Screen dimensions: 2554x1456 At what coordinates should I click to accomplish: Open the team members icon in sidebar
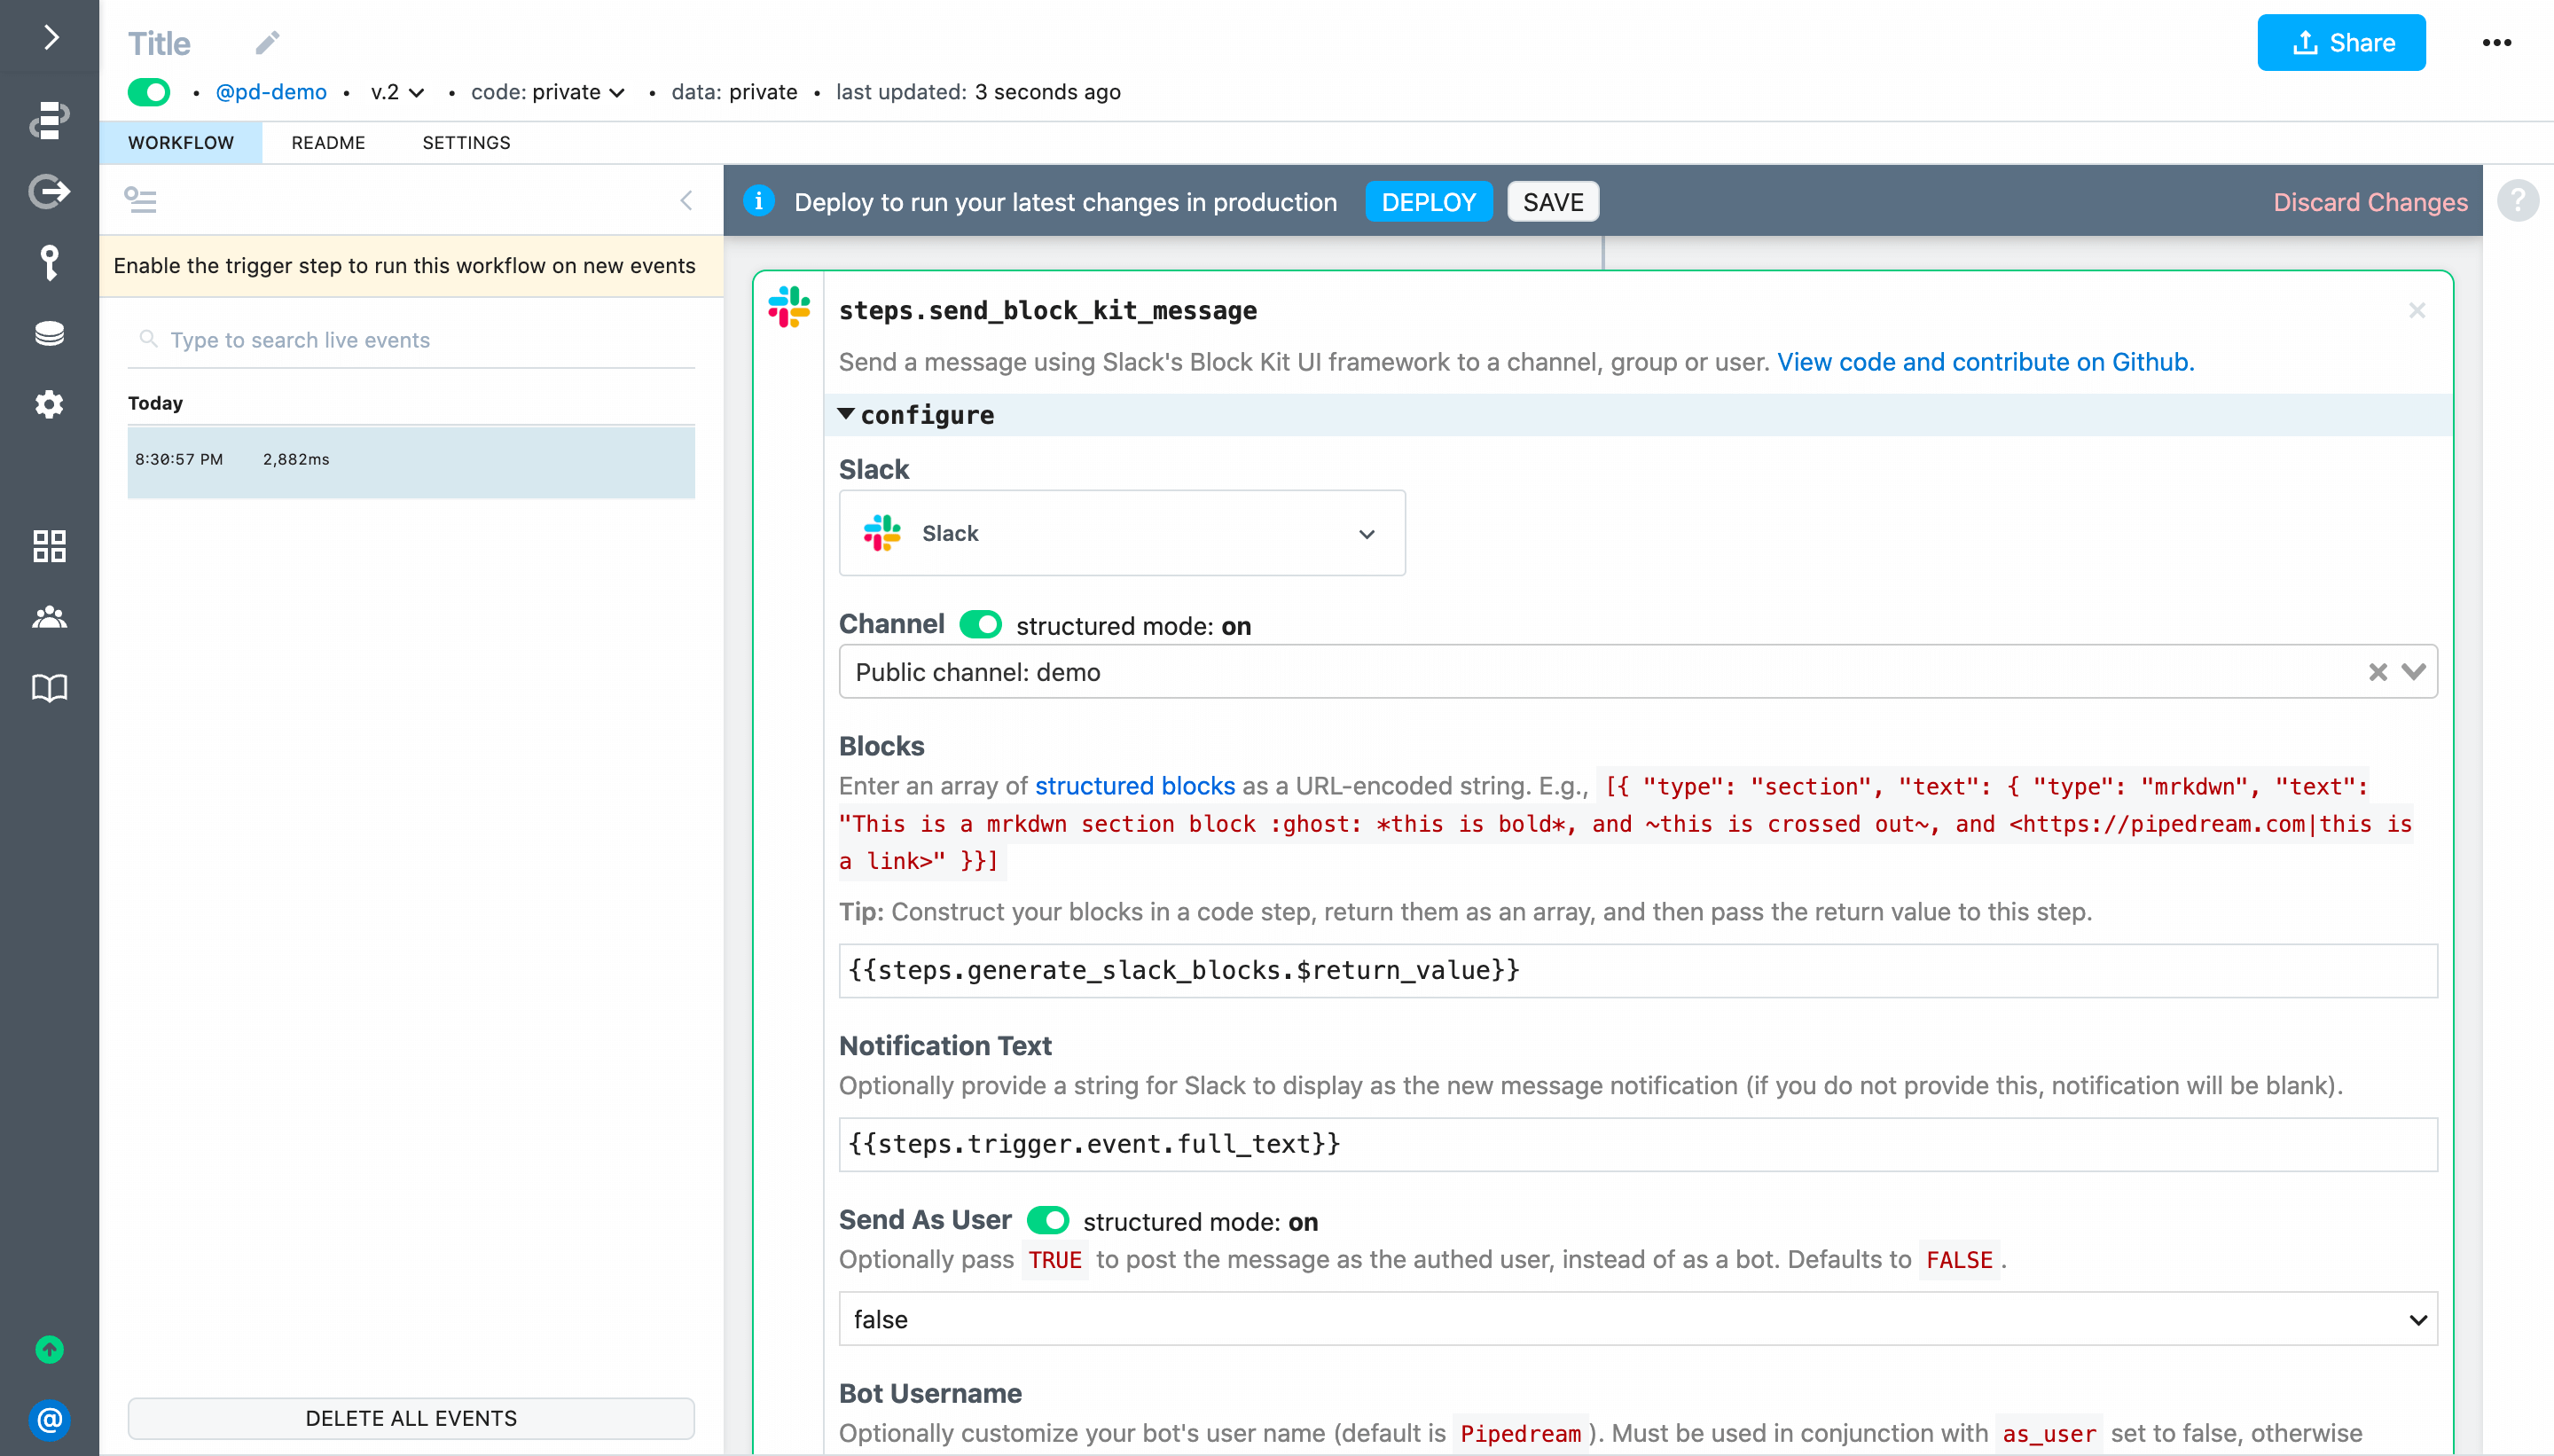(x=49, y=617)
